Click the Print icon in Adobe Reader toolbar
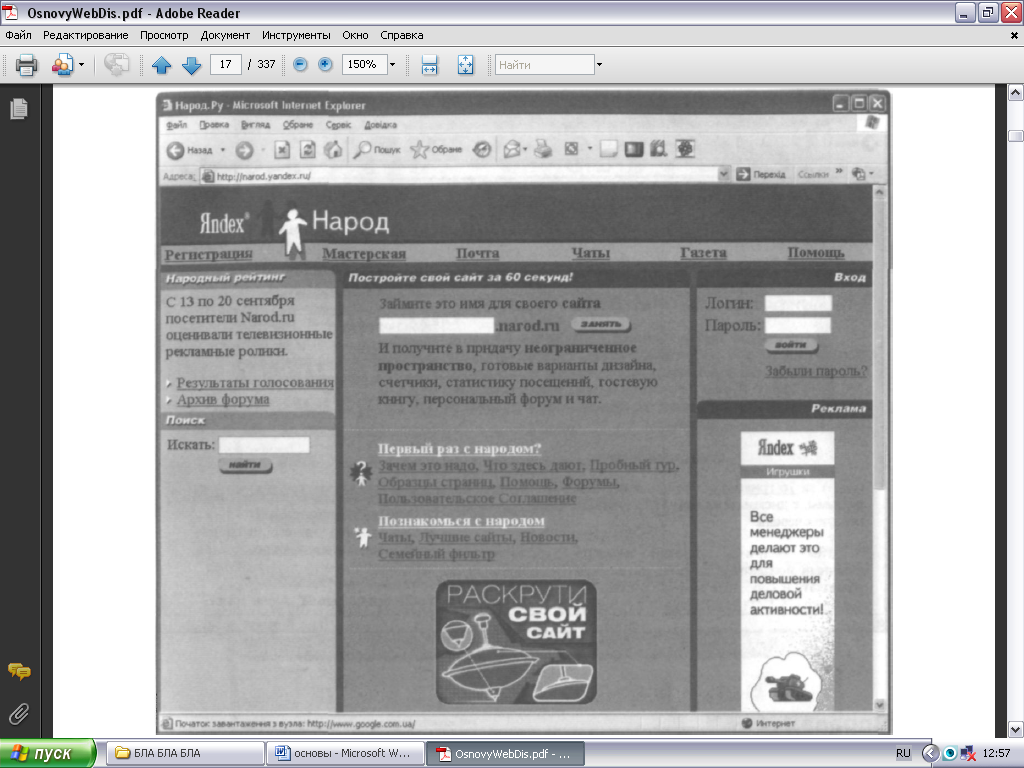The height and width of the screenshot is (768, 1024). [x=26, y=65]
